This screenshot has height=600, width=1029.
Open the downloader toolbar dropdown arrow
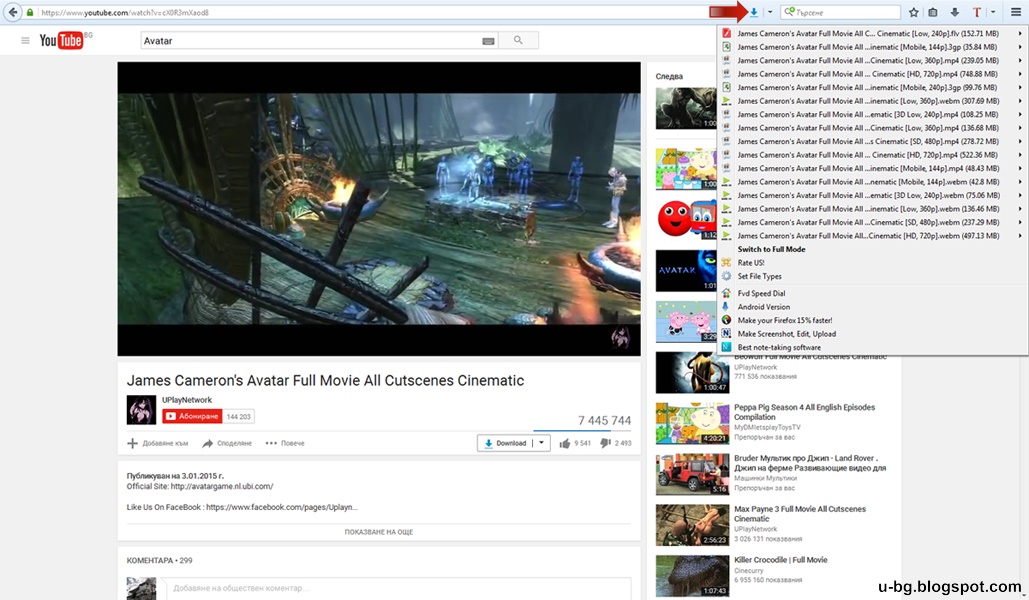click(770, 12)
